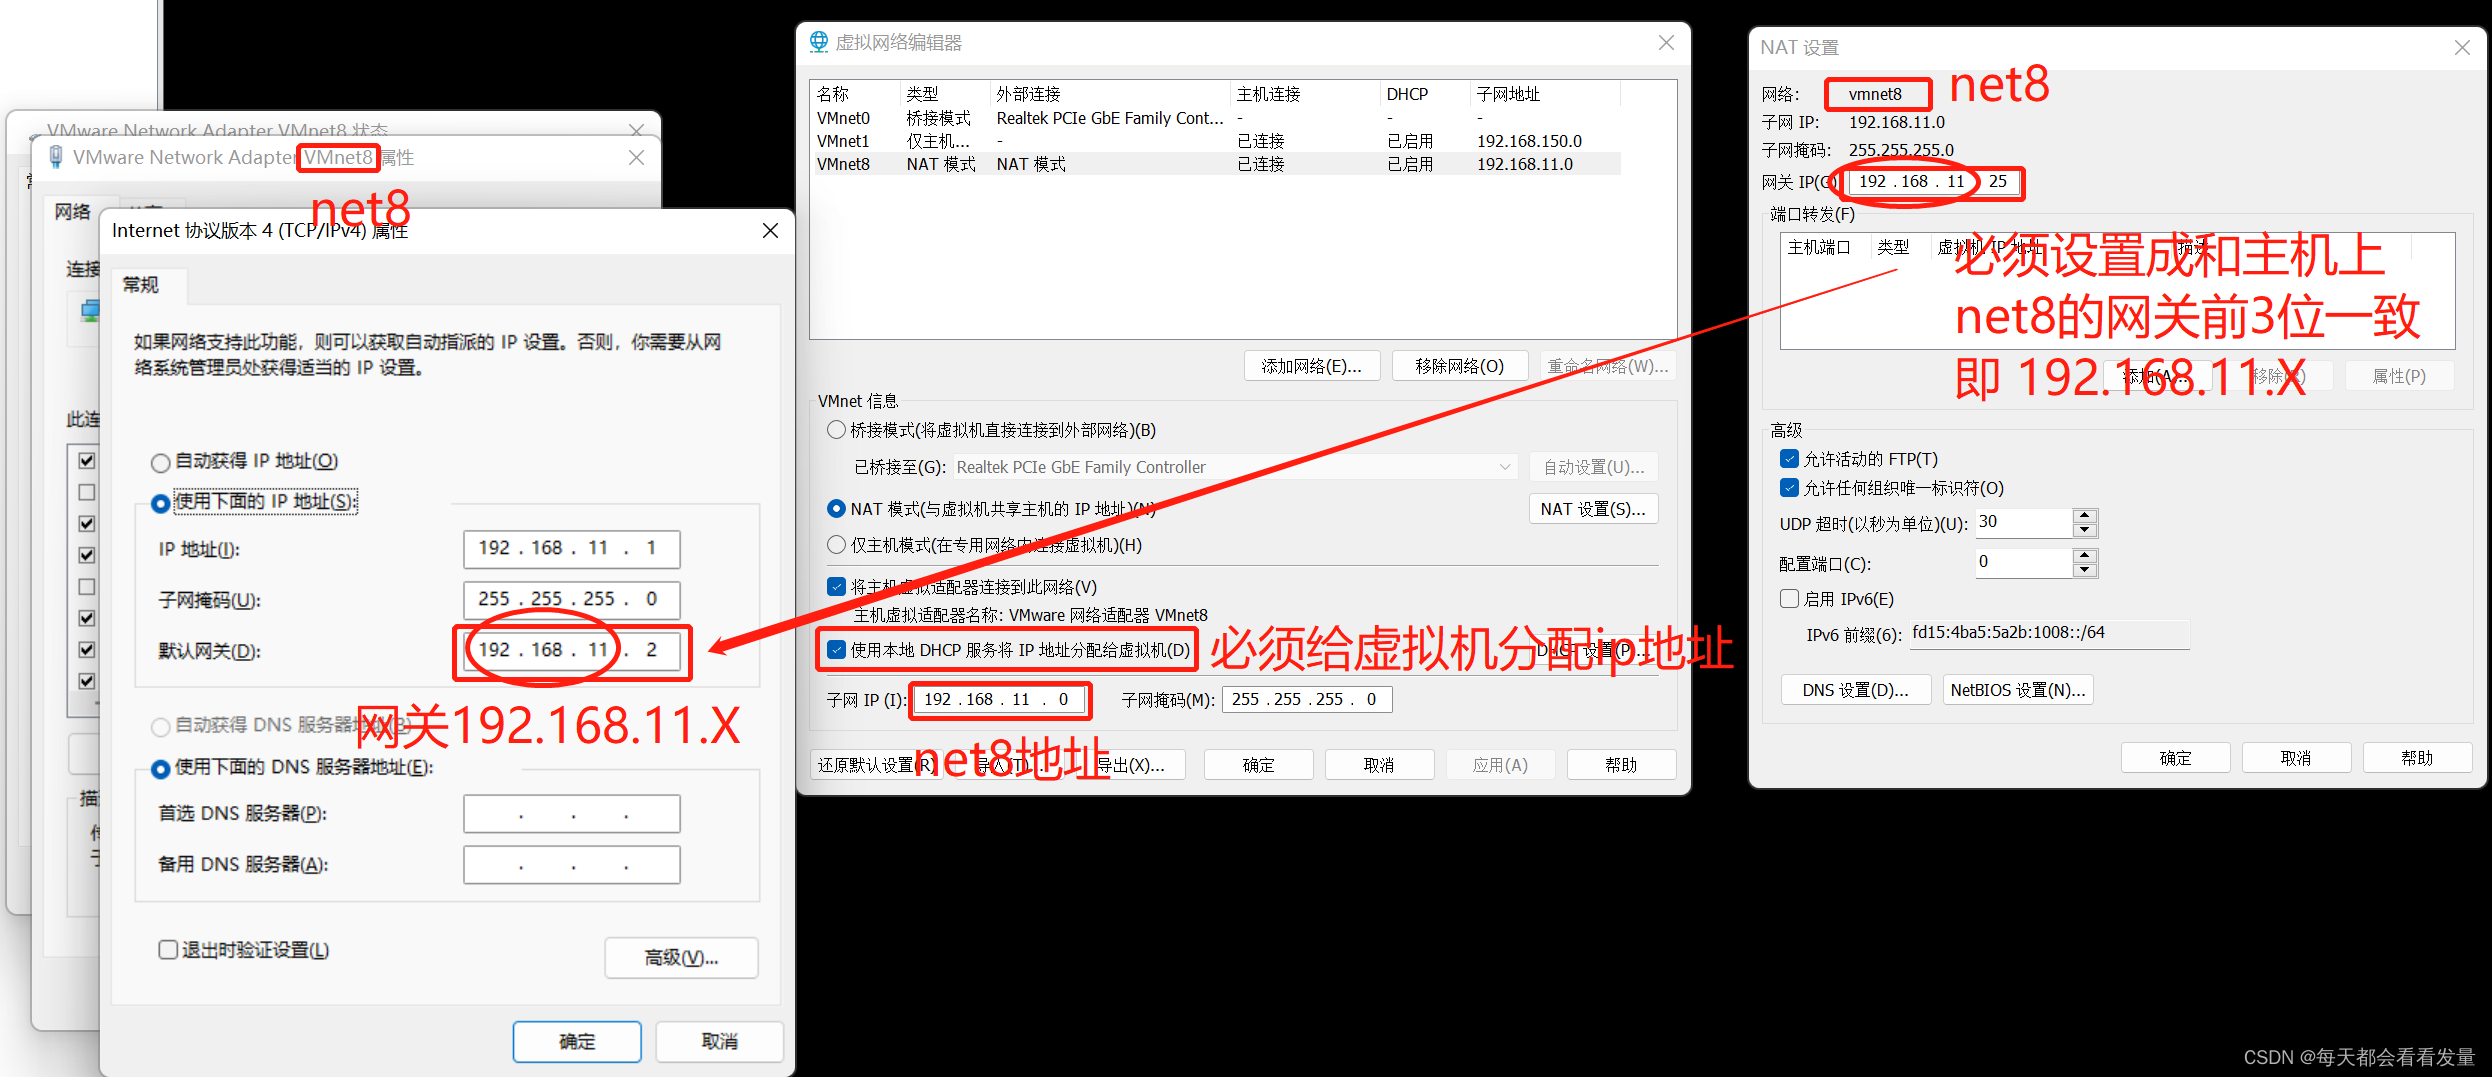Click the 子网掩码 field in IPv4 dialog
2492x1077 pixels.
(x=572, y=600)
